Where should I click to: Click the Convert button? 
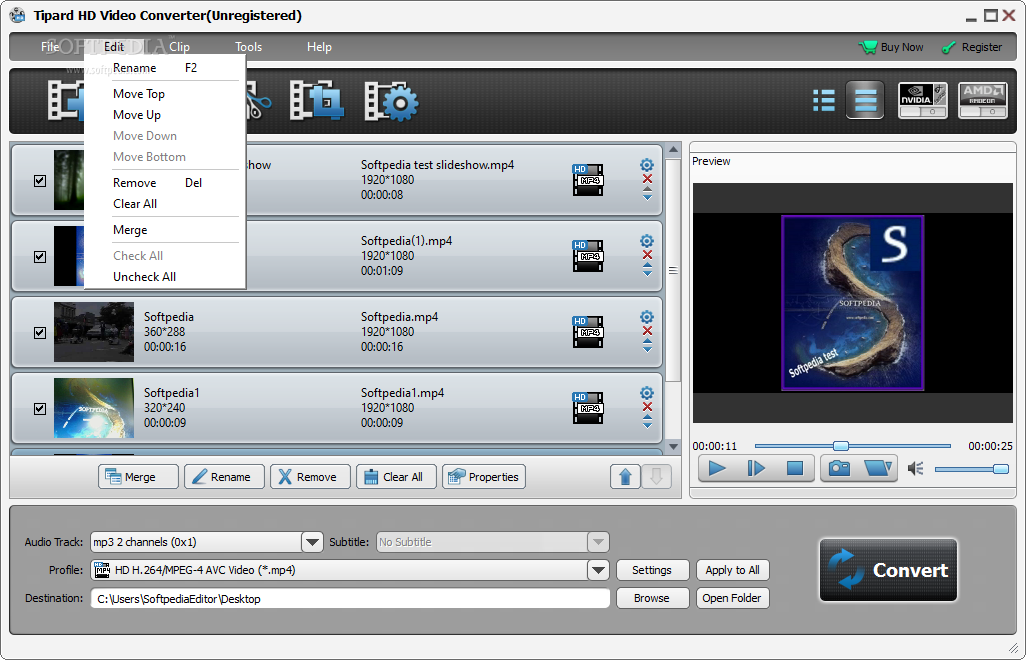click(x=888, y=570)
